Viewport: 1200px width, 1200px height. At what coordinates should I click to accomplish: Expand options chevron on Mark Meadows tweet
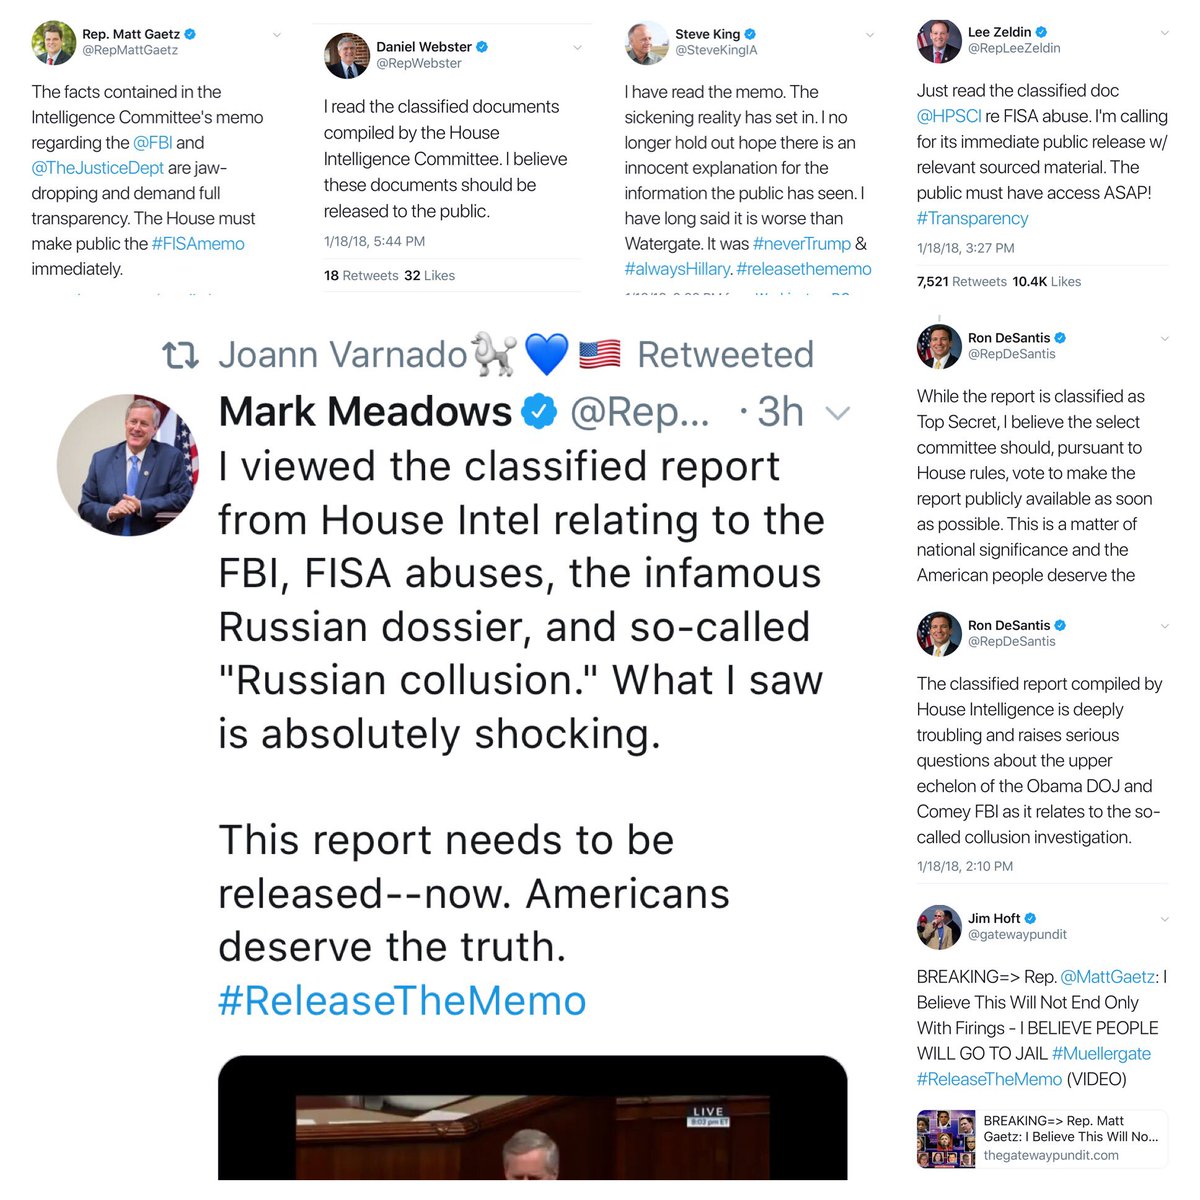point(837,413)
